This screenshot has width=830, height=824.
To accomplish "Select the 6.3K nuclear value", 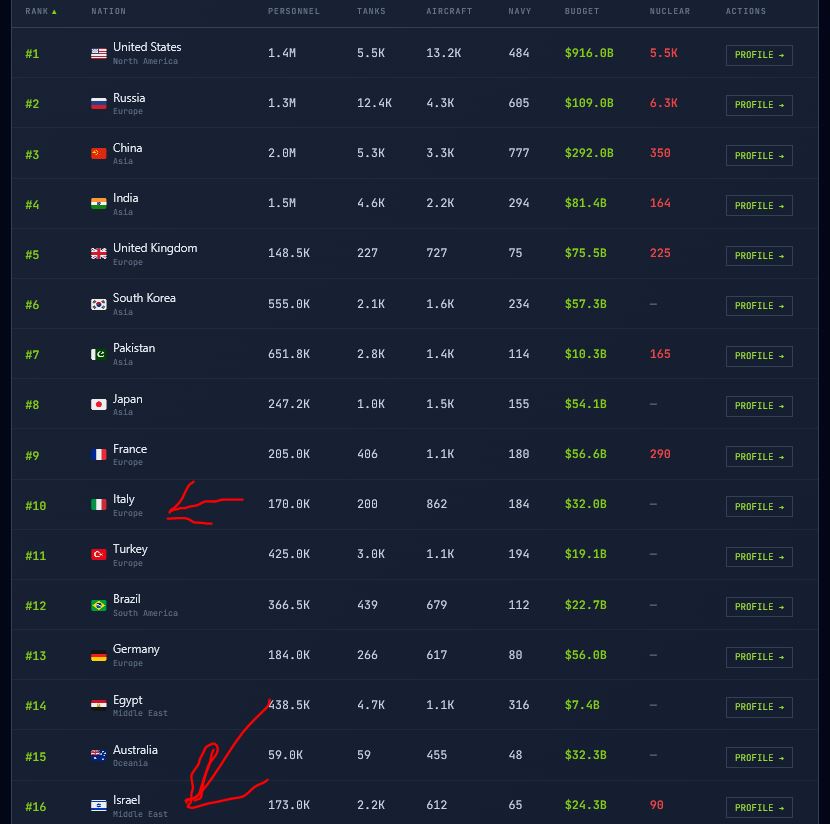I will click(663, 103).
